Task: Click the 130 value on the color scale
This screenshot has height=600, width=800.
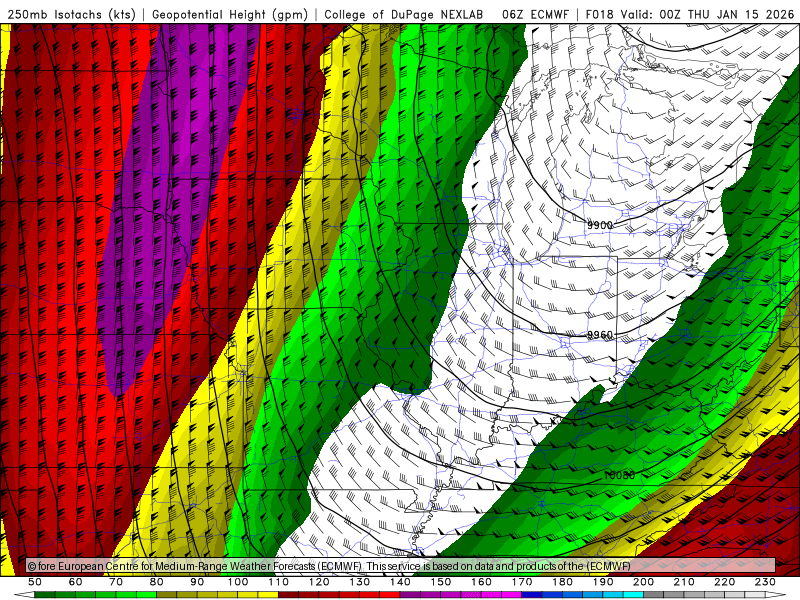Action: [360, 582]
